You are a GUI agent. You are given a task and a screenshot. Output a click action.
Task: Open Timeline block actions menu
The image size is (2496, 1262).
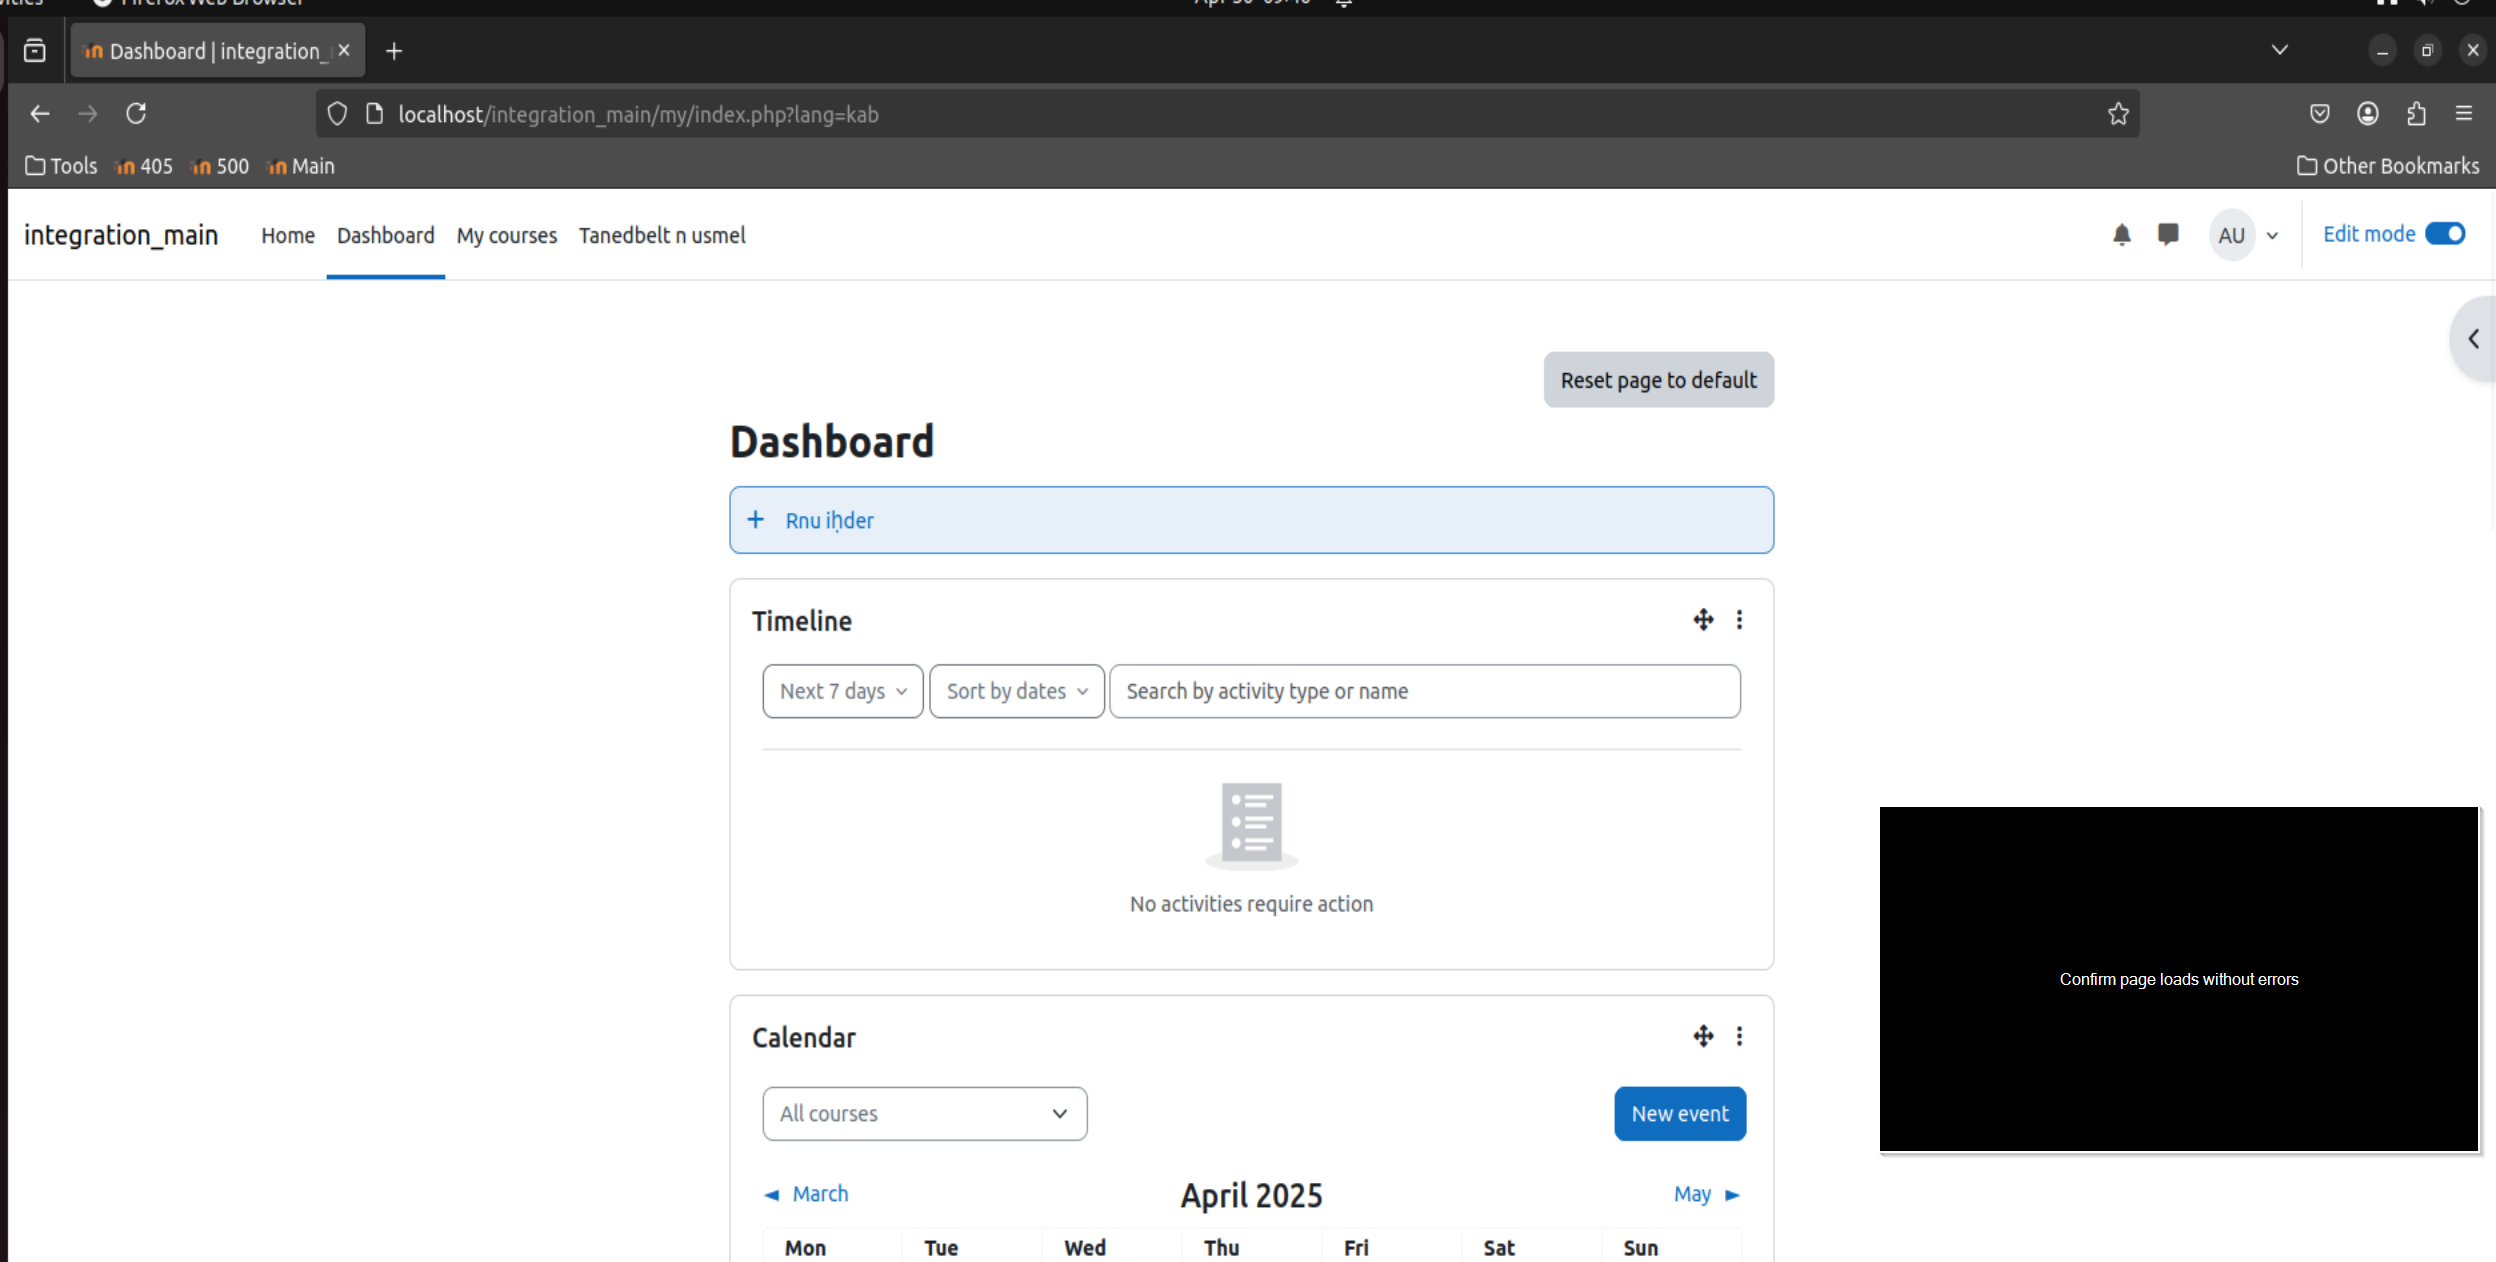[x=1739, y=620]
